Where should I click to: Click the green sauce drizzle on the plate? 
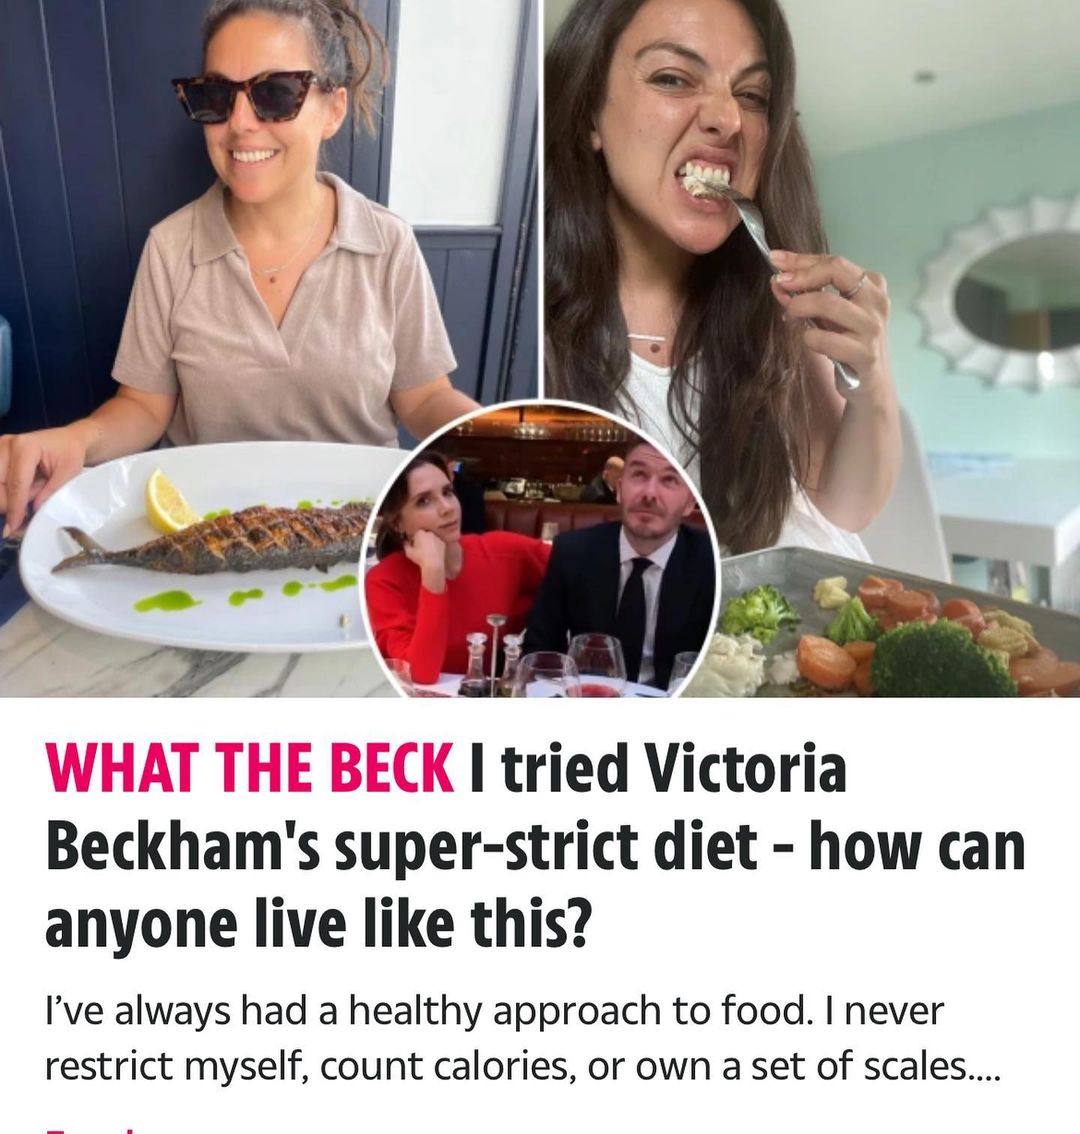point(165,602)
